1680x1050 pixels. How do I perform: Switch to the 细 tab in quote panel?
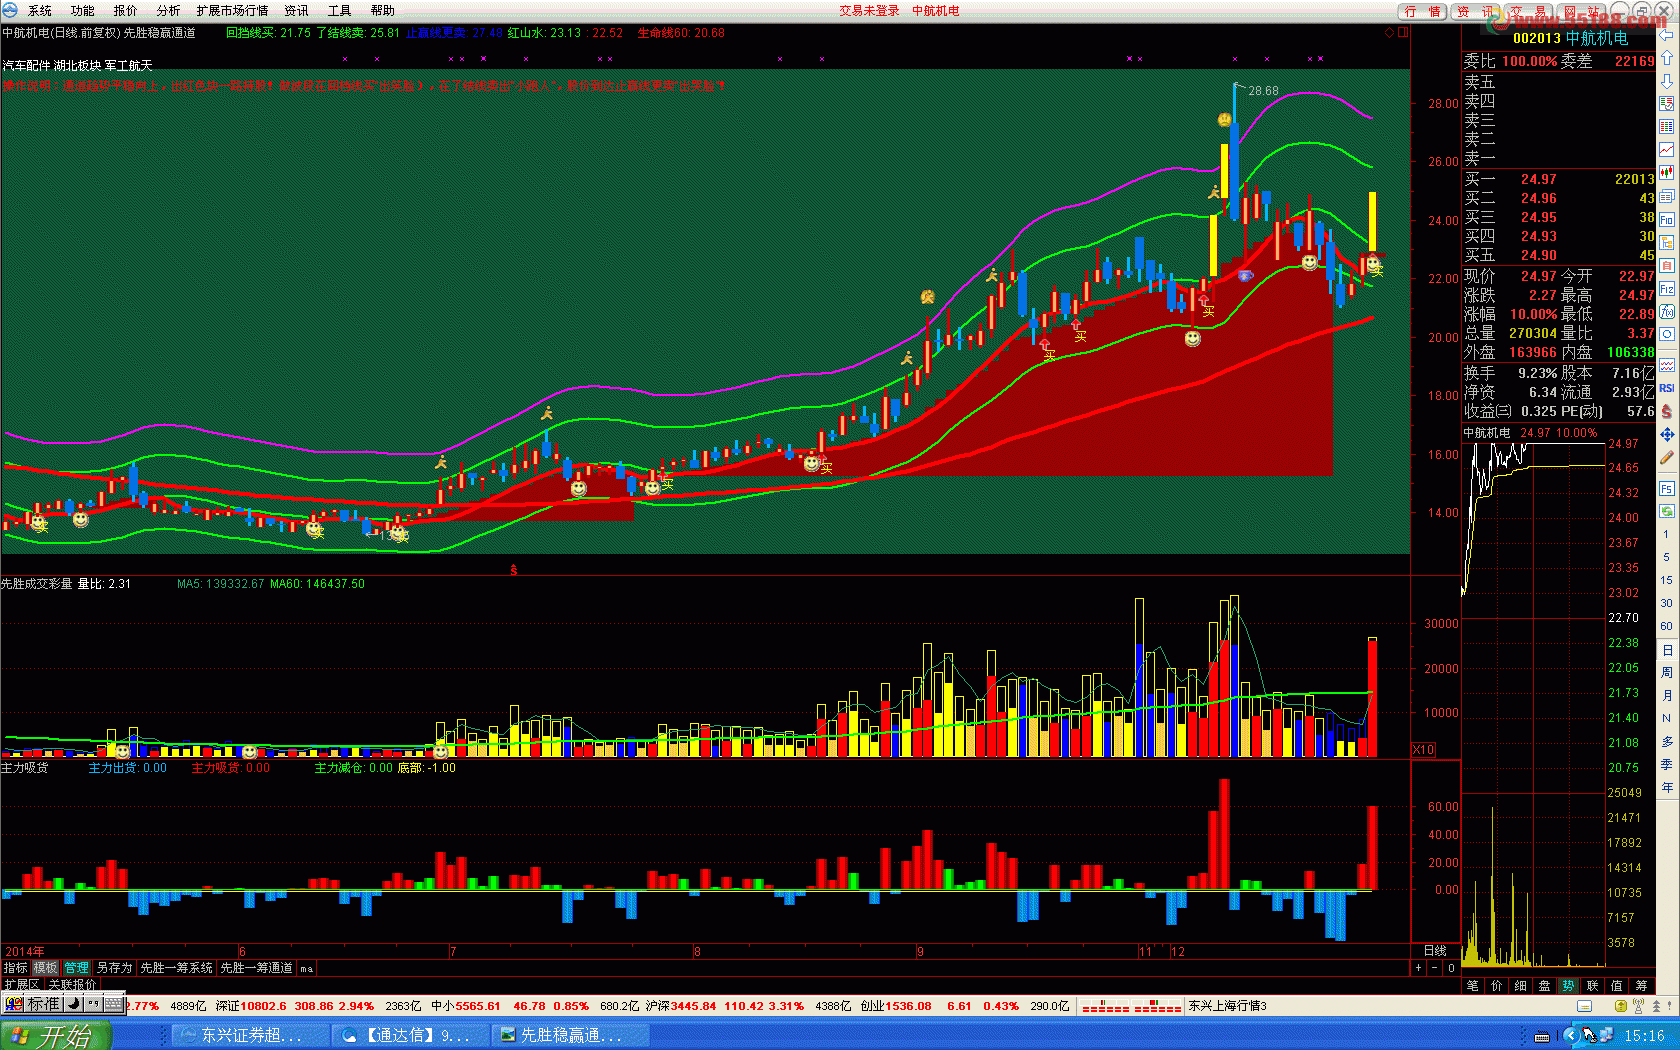[1521, 985]
